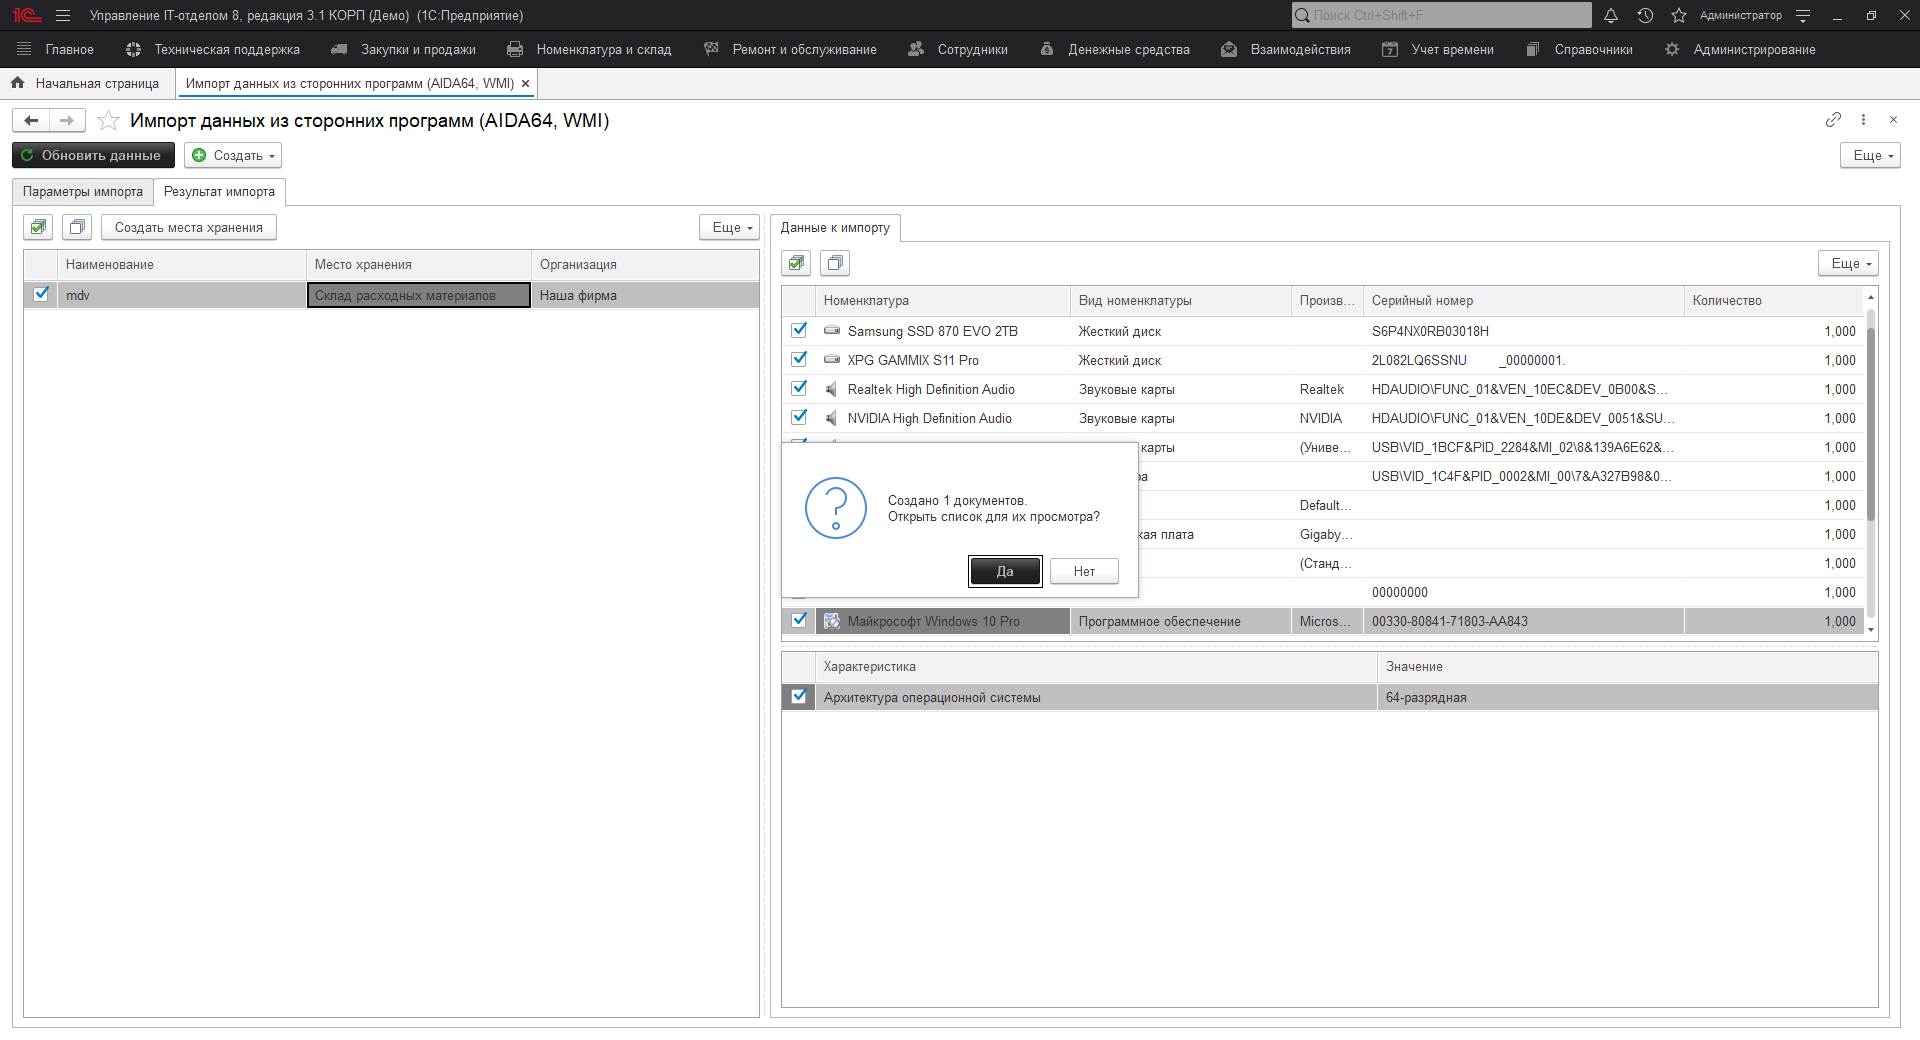The height and width of the screenshot is (1040, 1920).
Task: Open favorites star in title bar
Action: (1679, 16)
